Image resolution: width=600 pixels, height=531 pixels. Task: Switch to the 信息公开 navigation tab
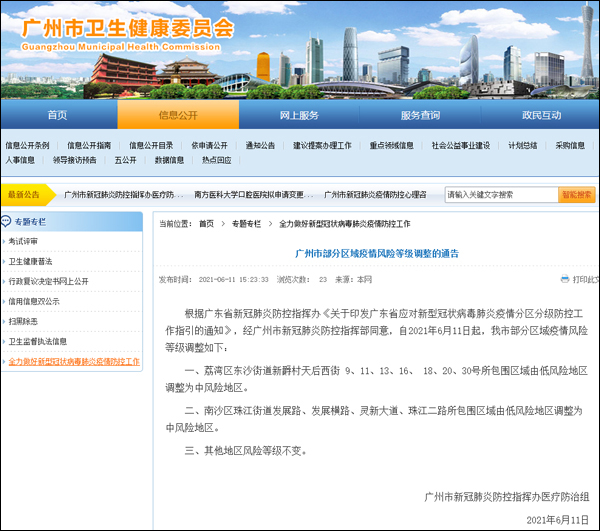point(178,115)
